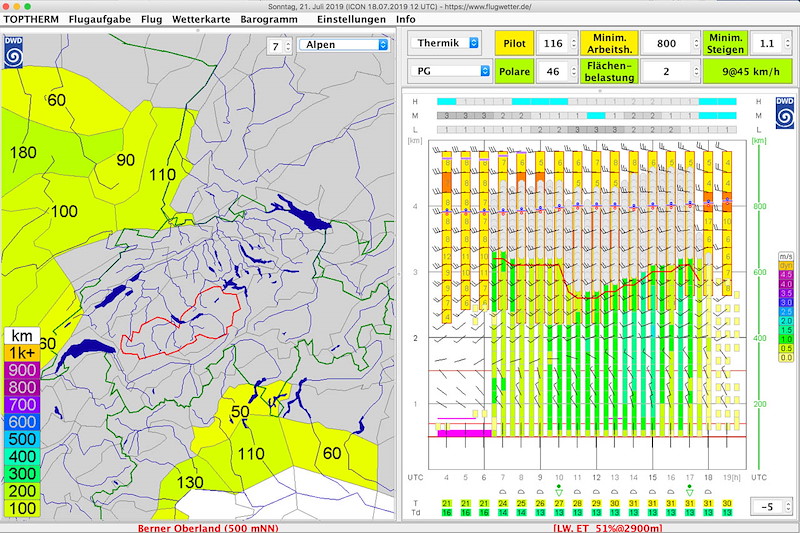Click the 19[h] hour label
The width and height of the screenshot is (800, 533).
(x=732, y=477)
